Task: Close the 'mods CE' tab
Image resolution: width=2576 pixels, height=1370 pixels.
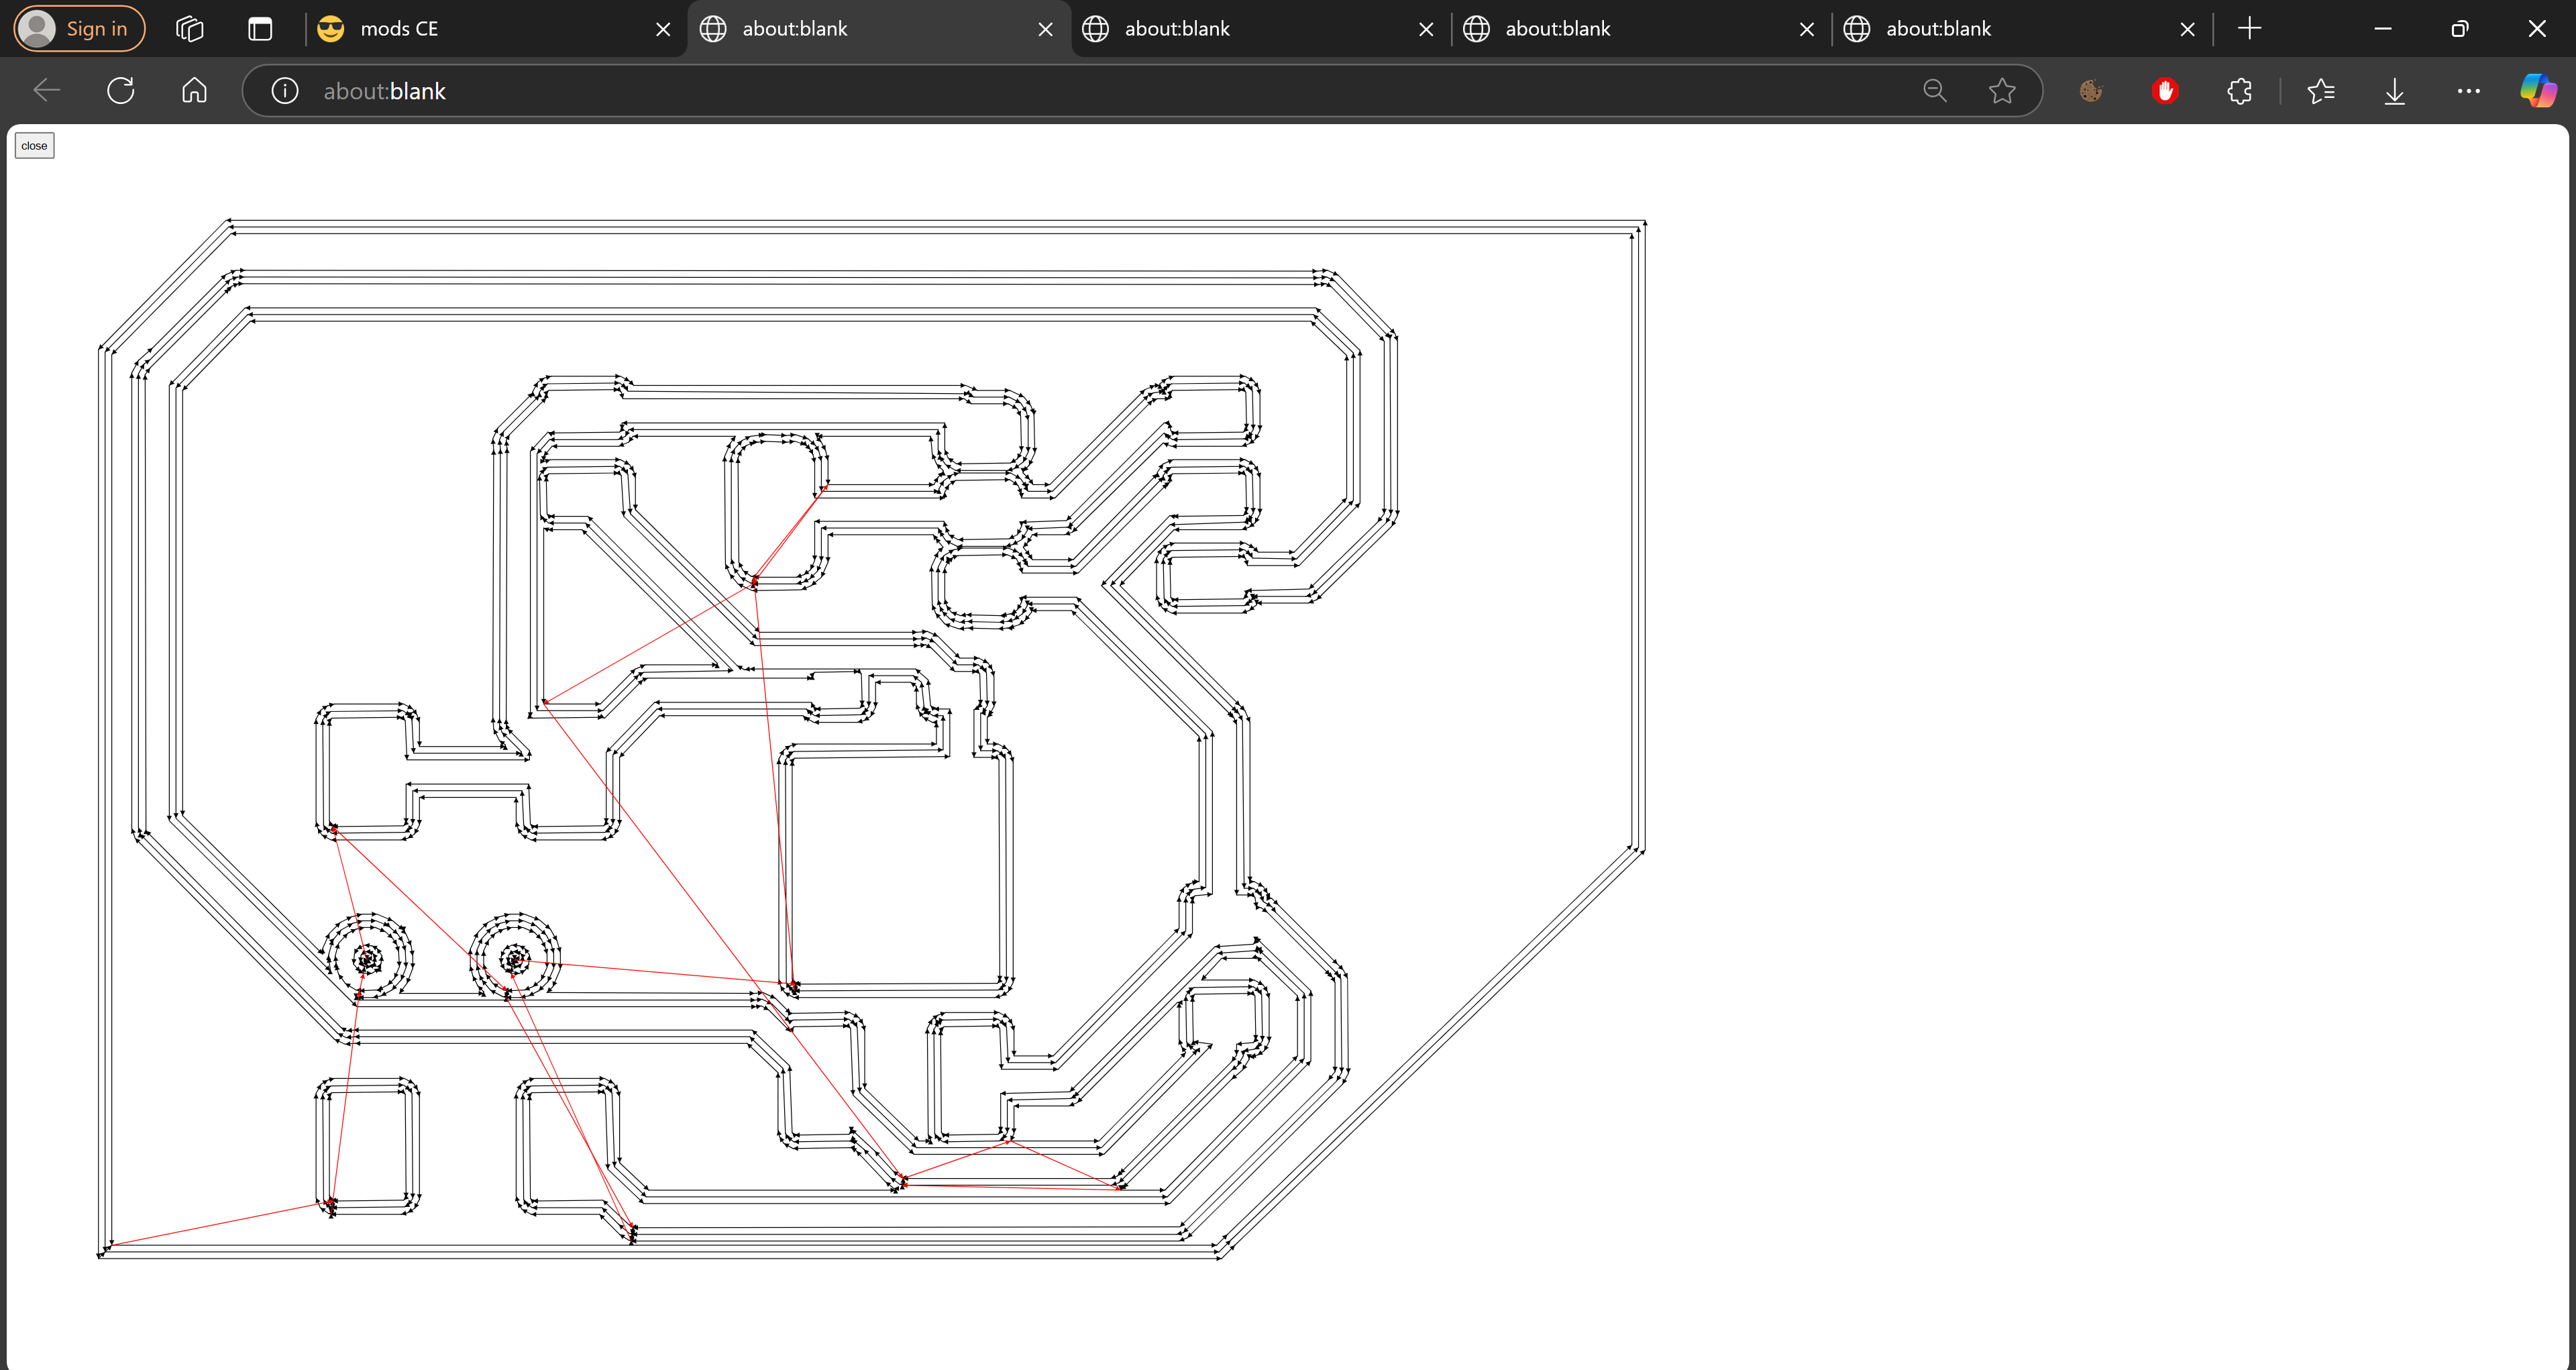Action: (663, 29)
